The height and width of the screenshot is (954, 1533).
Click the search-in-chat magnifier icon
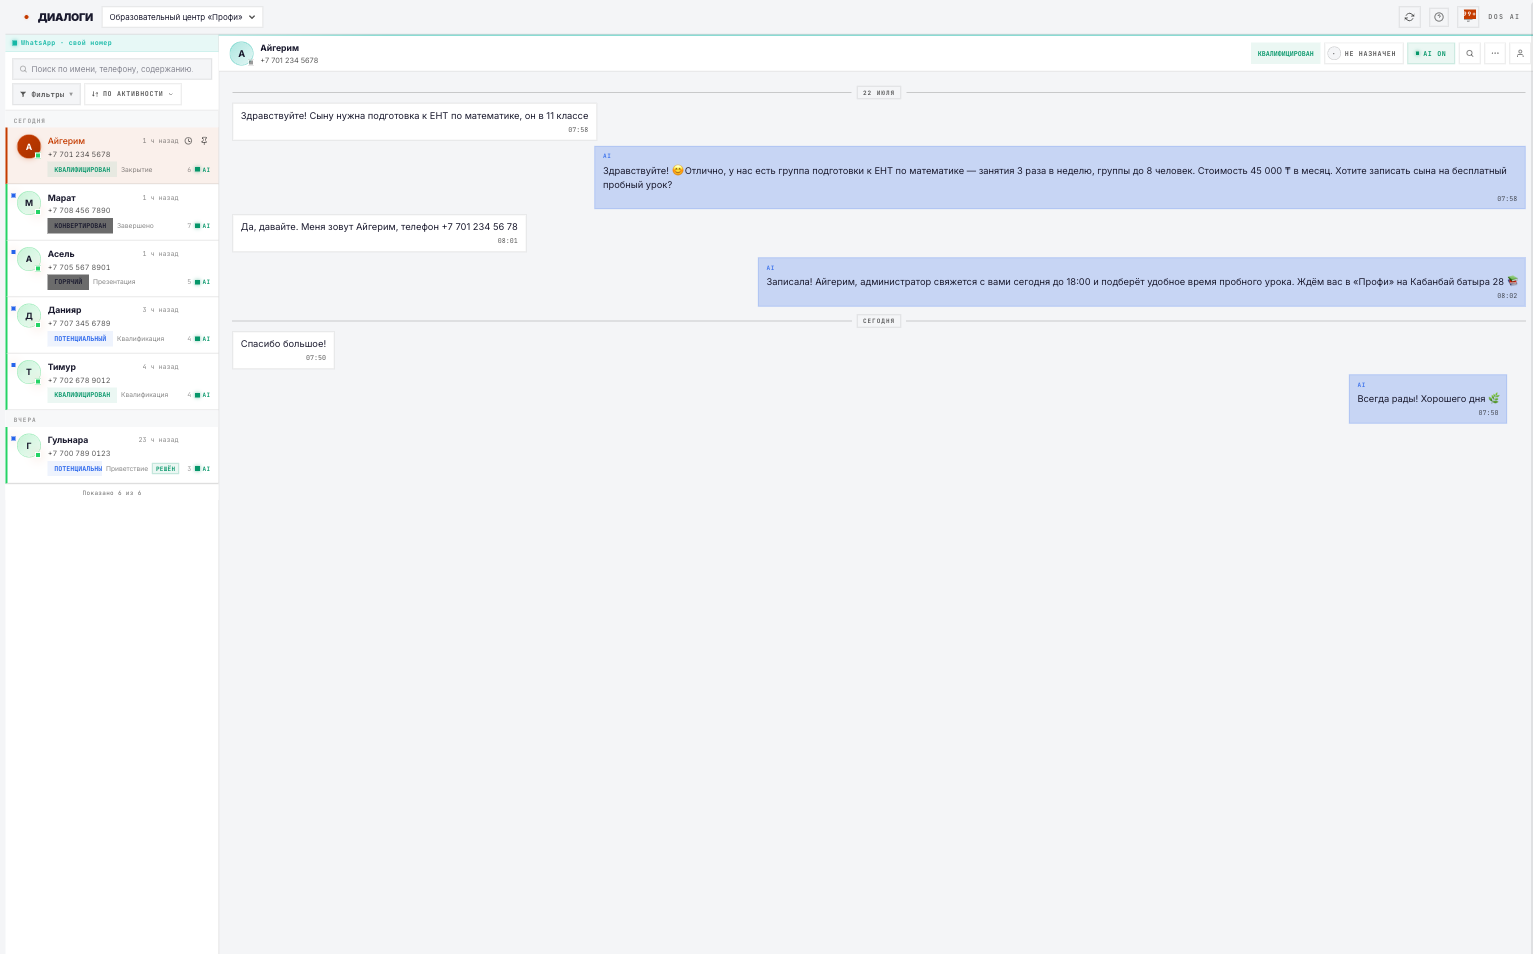(1469, 54)
